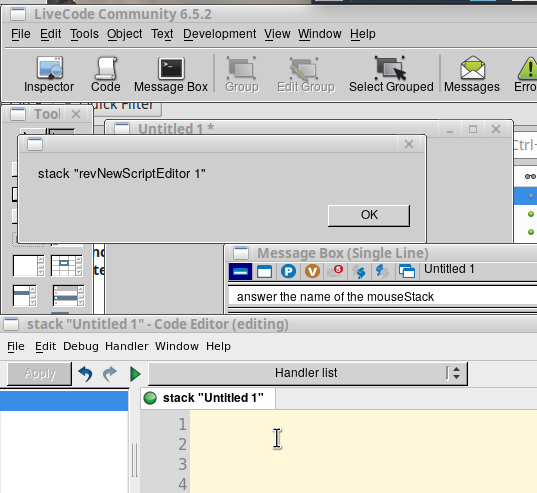Show front scripts in Message Box
The width and height of the screenshot is (537, 493).
point(359,271)
